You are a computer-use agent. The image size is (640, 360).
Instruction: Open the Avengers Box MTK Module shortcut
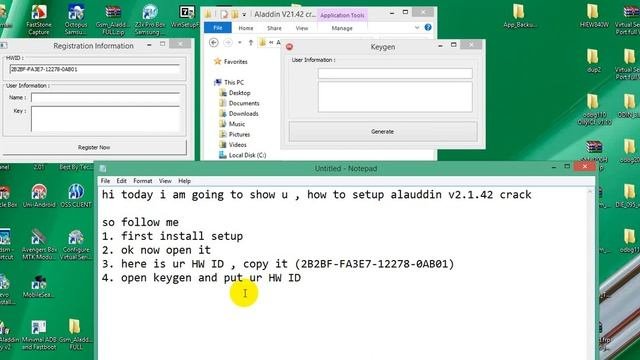[39, 245]
